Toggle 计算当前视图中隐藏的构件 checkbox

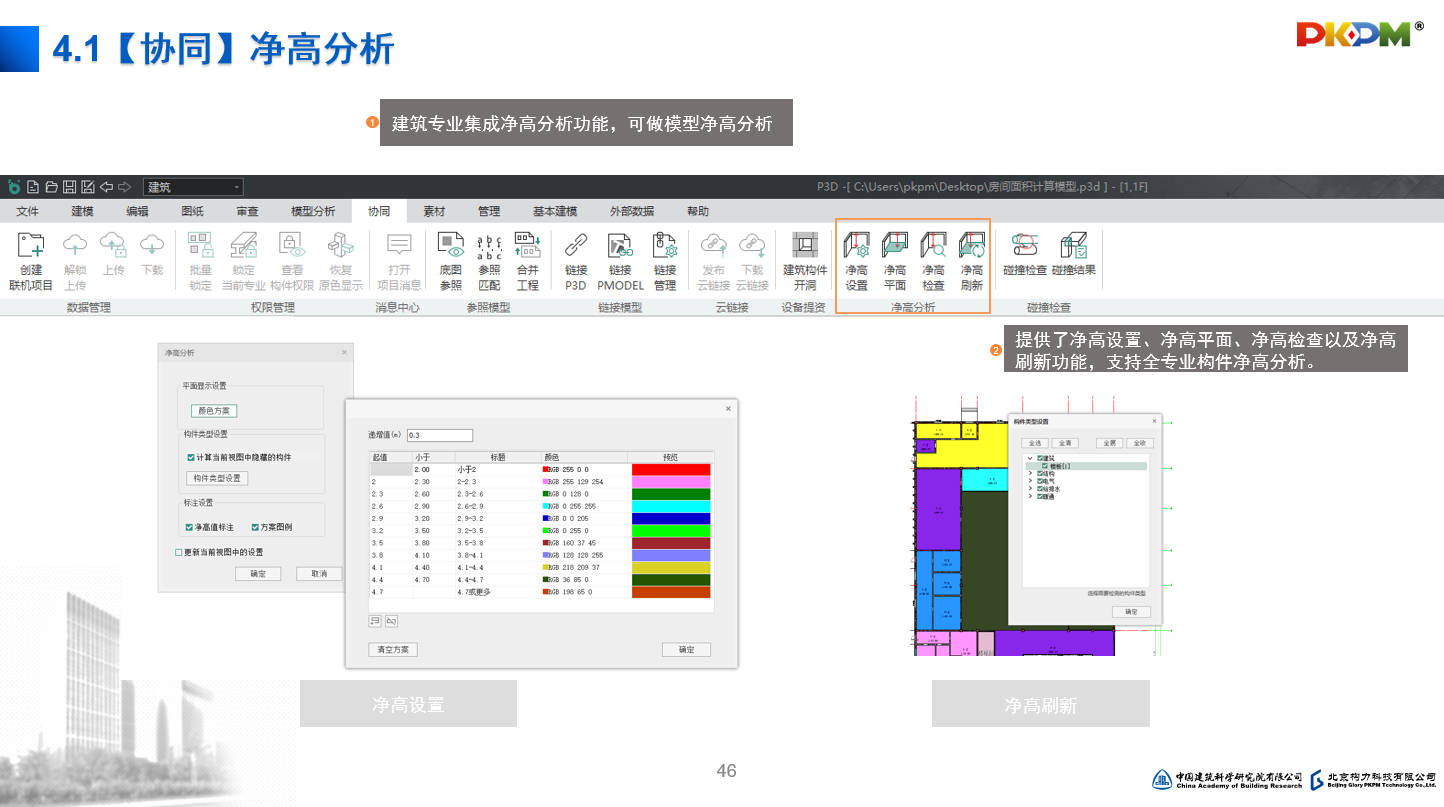point(190,457)
